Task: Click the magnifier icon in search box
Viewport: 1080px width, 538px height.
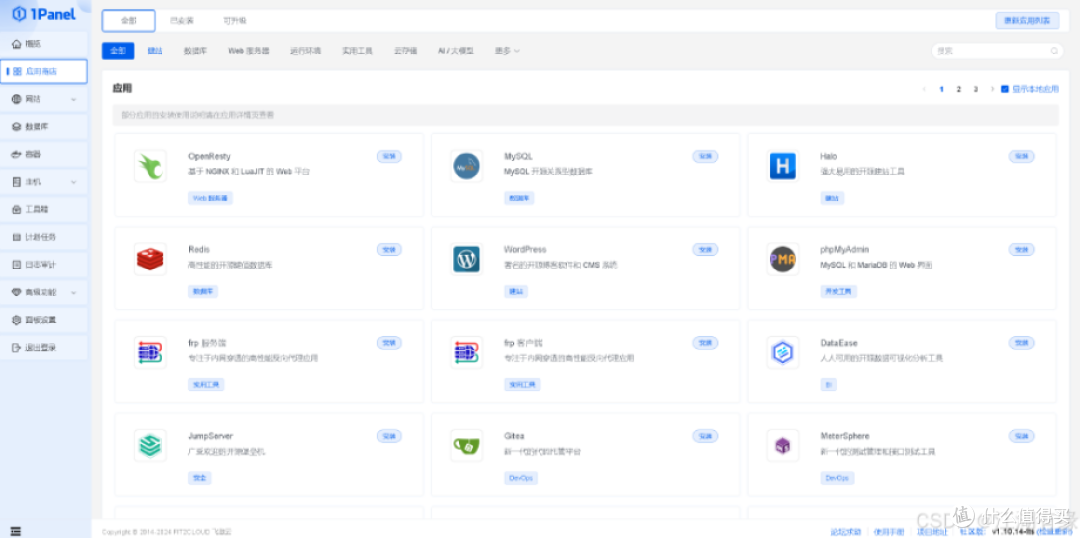Action: point(1054,51)
